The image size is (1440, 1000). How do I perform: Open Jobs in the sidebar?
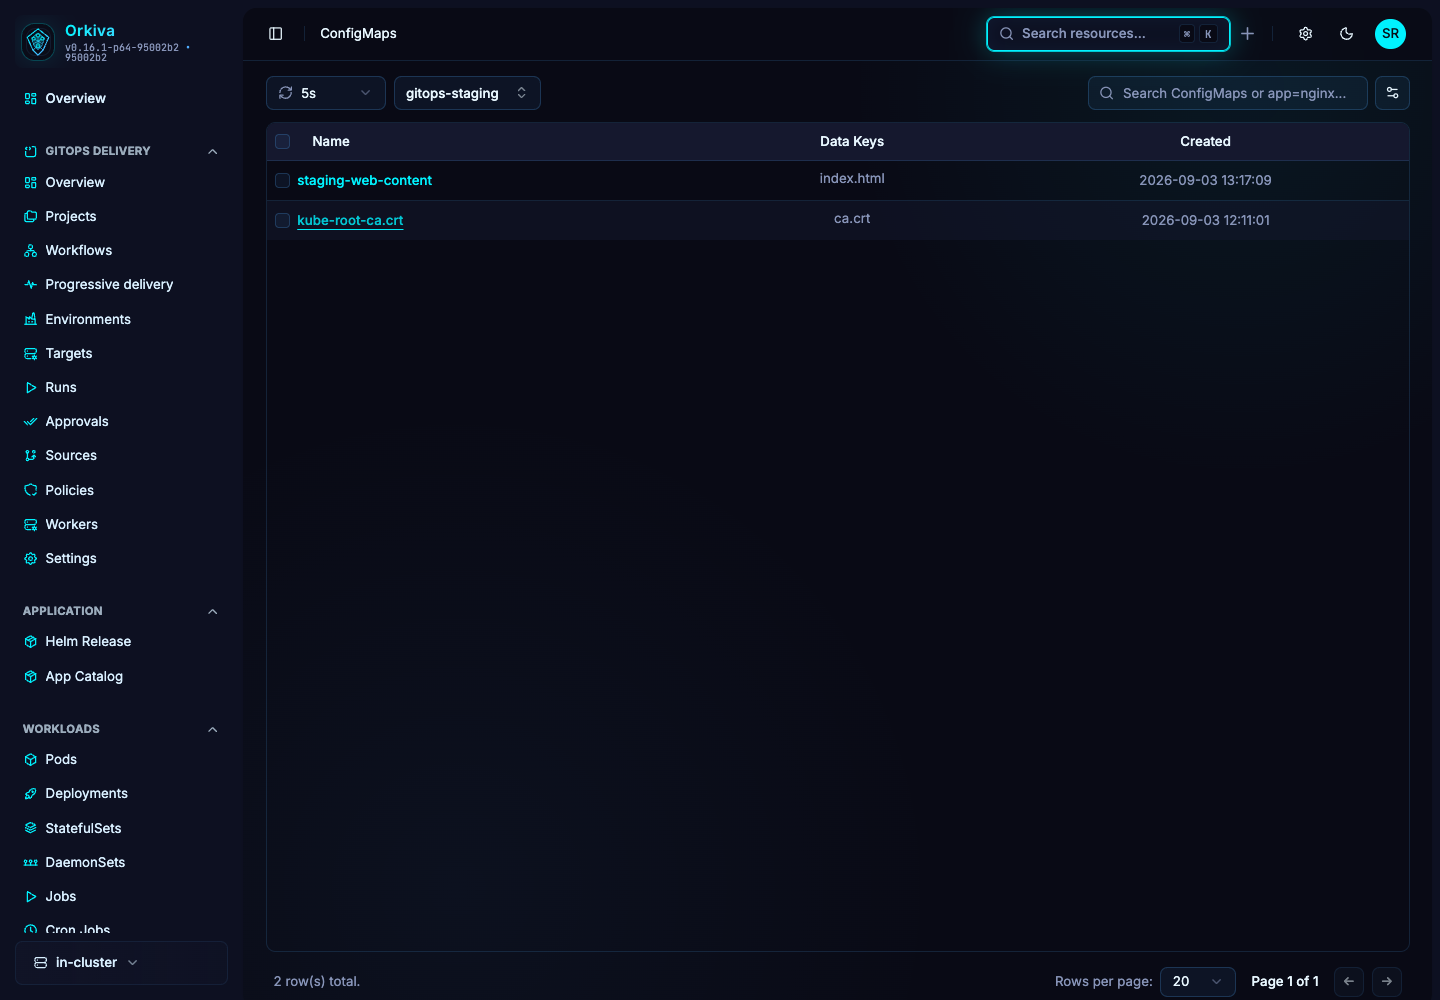pos(60,896)
